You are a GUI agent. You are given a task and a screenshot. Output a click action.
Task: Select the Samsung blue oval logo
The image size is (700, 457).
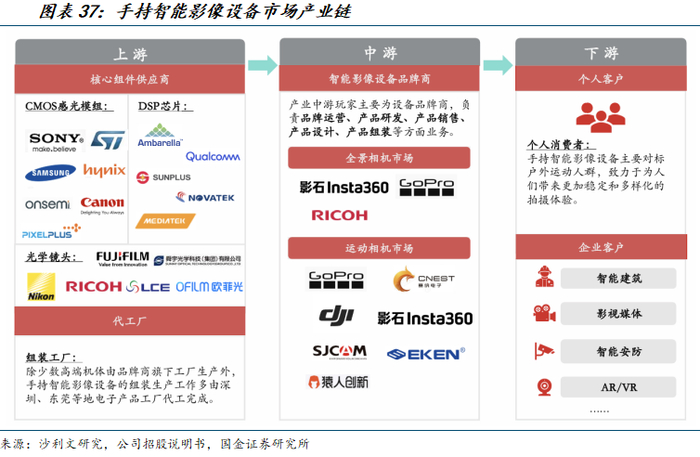click(50, 173)
